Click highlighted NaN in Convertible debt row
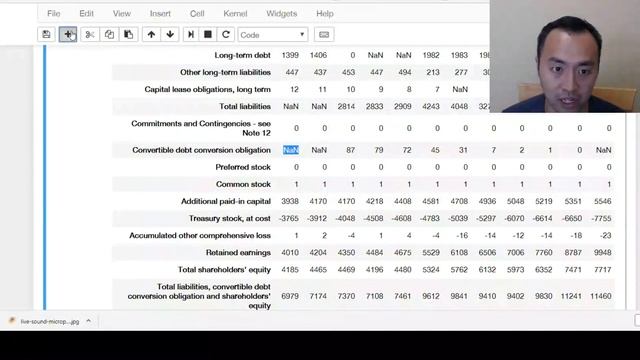Image resolution: width=640 pixels, height=360 pixels. 291,150
